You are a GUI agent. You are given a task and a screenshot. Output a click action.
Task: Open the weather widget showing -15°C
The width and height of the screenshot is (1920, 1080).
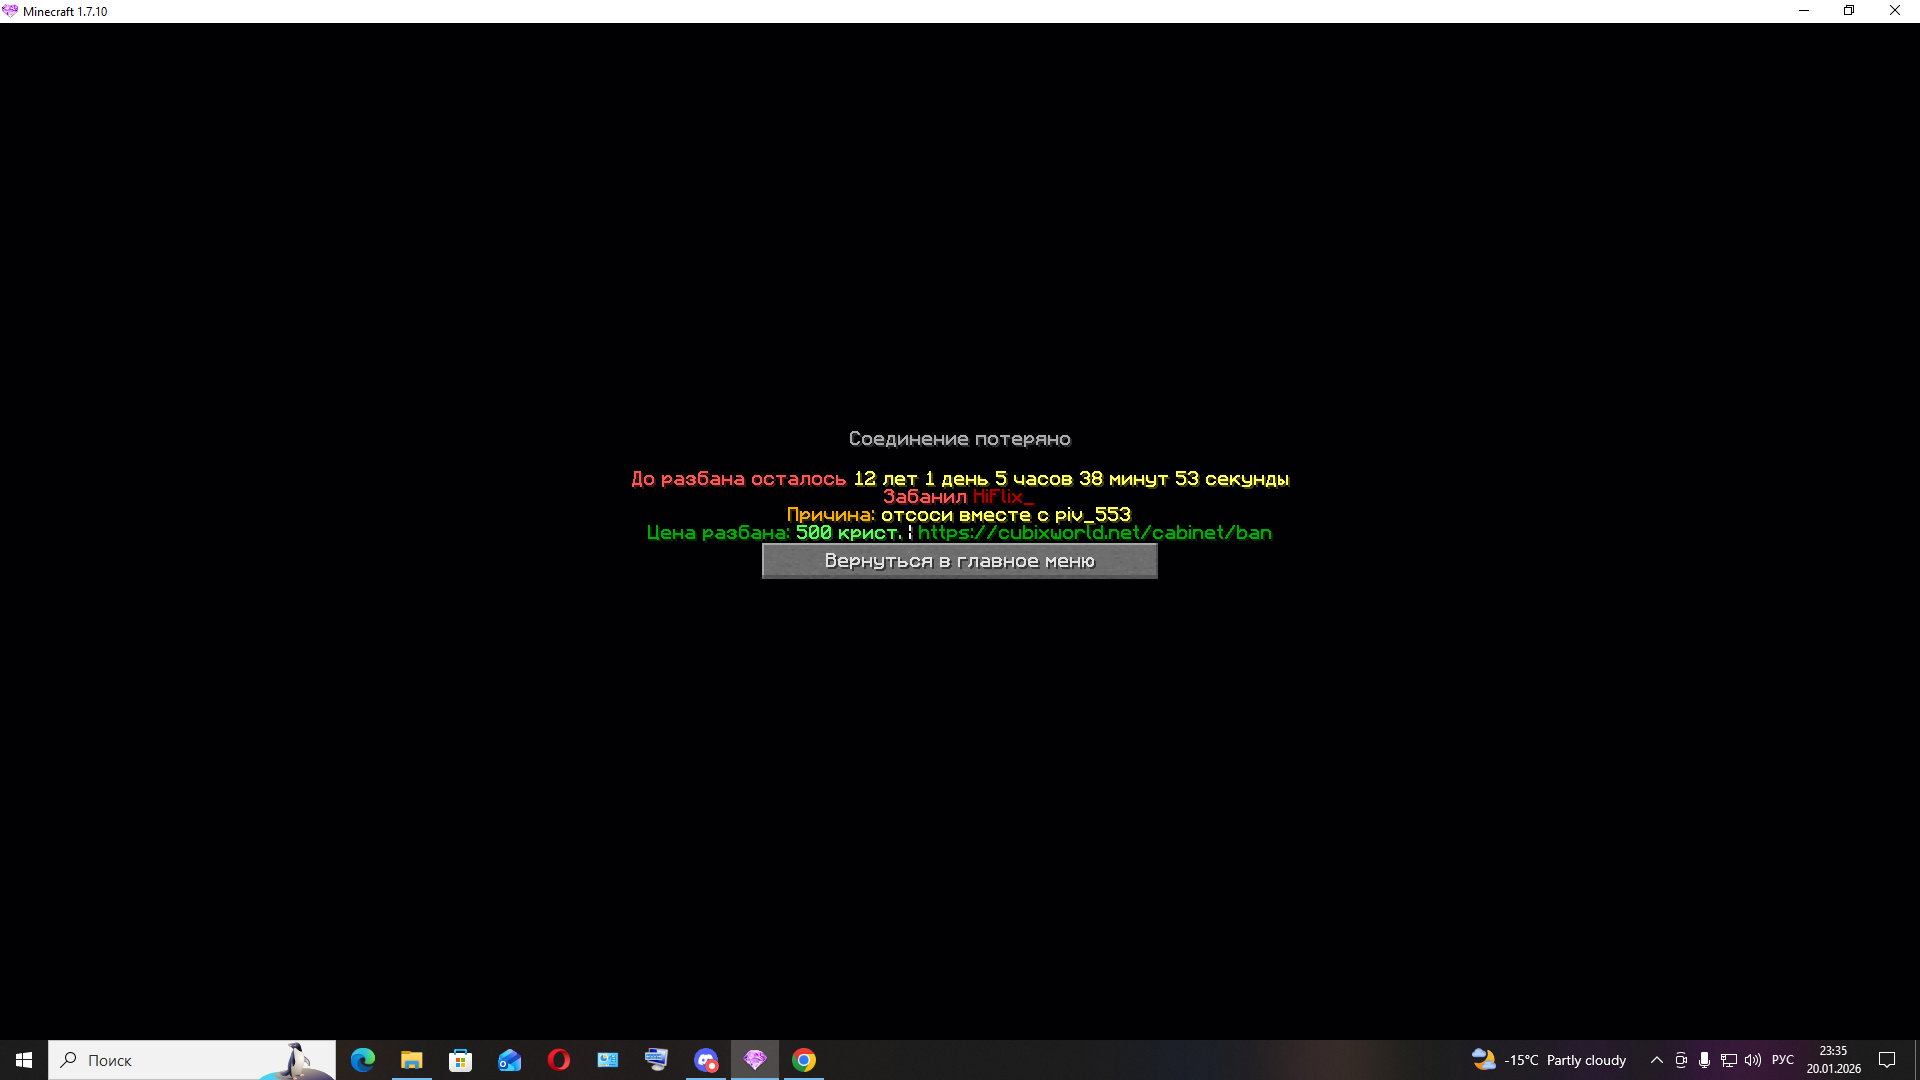point(1548,1060)
